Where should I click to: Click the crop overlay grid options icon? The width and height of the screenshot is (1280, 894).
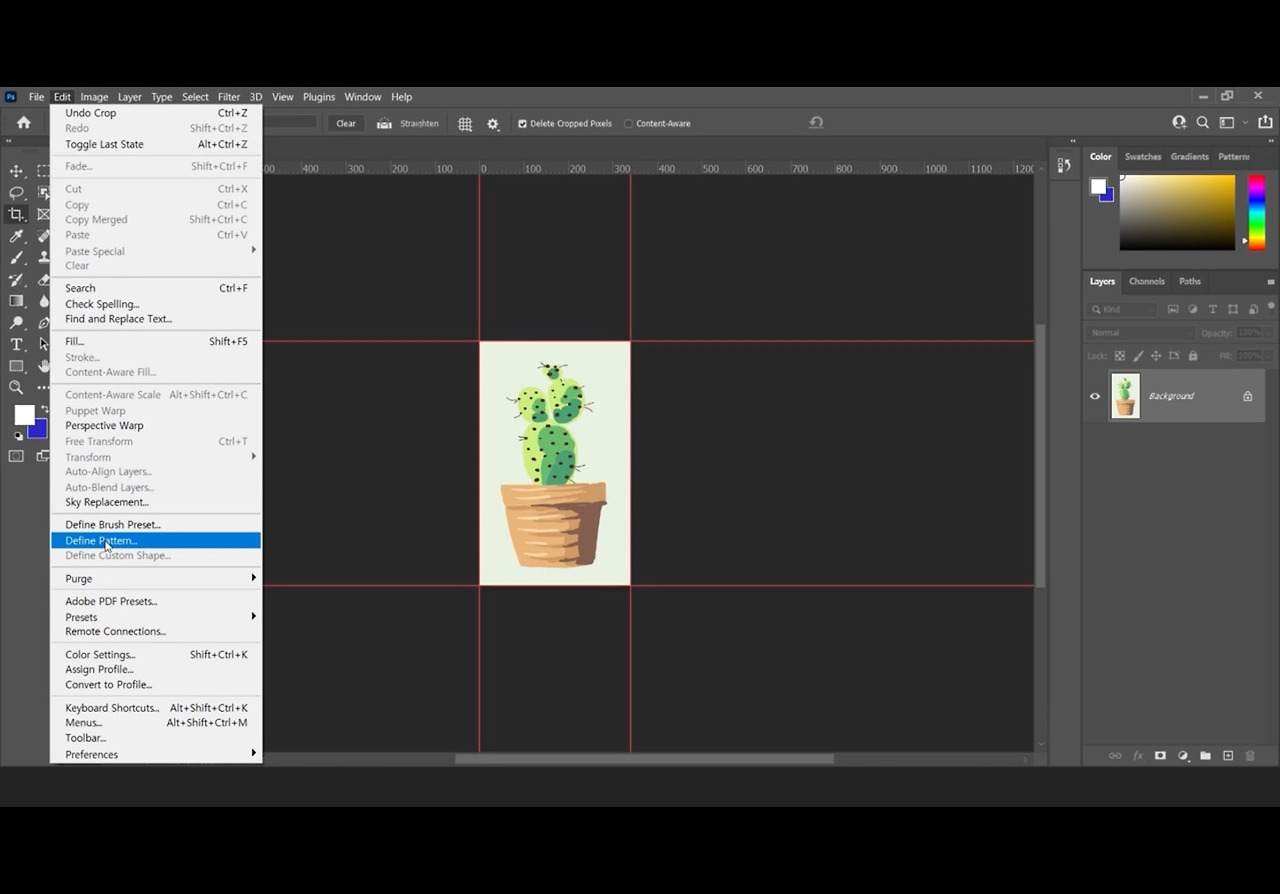pos(465,124)
